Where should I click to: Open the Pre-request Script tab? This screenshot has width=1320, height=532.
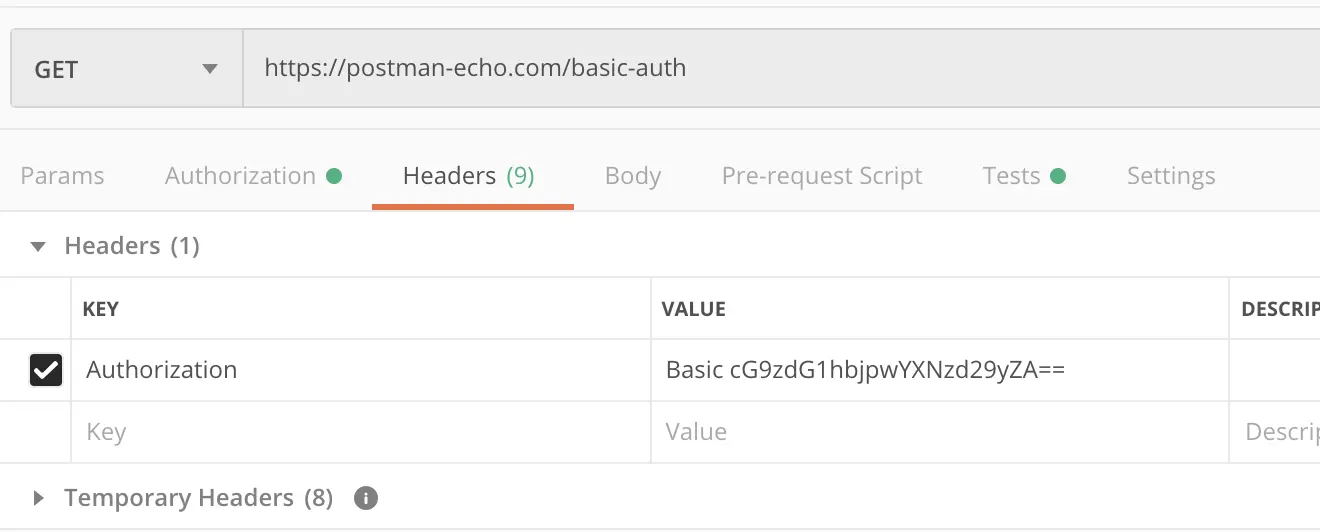pyautogui.click(x=822, y=176)
